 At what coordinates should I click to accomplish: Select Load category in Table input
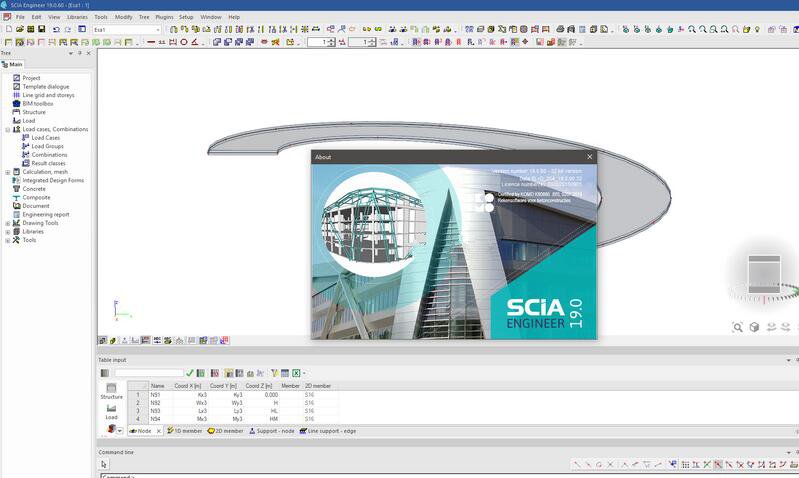pos(111,412)
